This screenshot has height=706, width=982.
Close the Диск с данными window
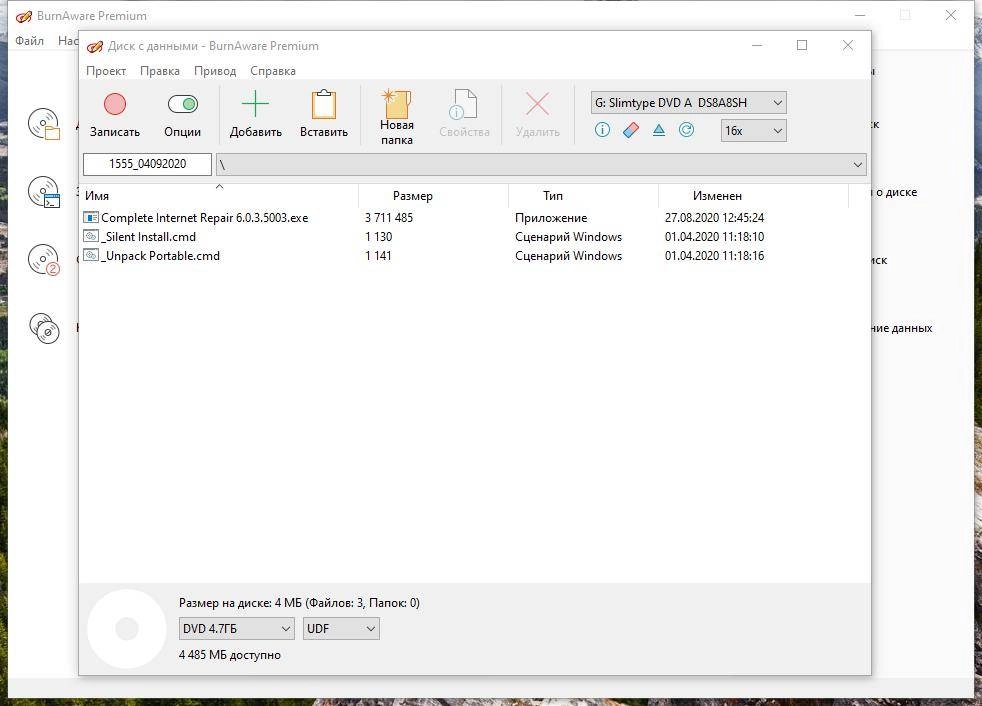click(x=847, y=45)
